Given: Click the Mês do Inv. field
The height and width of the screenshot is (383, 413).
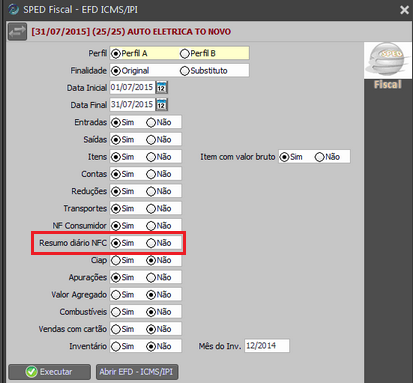Looking at the screenshot, I should pyautogui.click(x=267, y=346).
